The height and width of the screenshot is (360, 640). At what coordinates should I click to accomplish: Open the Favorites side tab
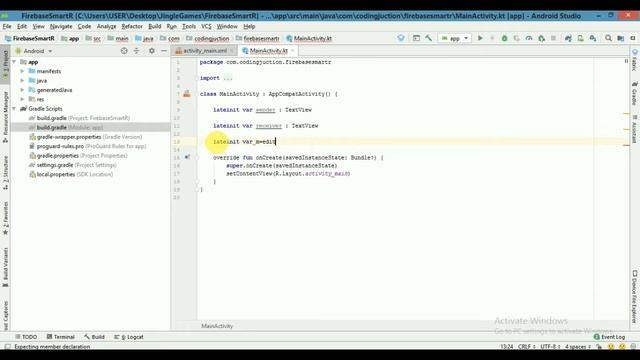[5, 218]
